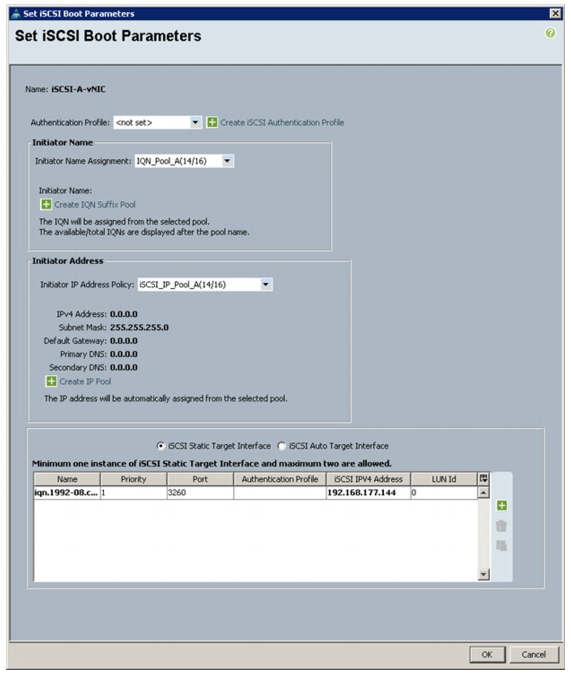Click the table scrollbar down arrow
The image size is (571, 673).
pyautogui.click(x=483, y=574)
